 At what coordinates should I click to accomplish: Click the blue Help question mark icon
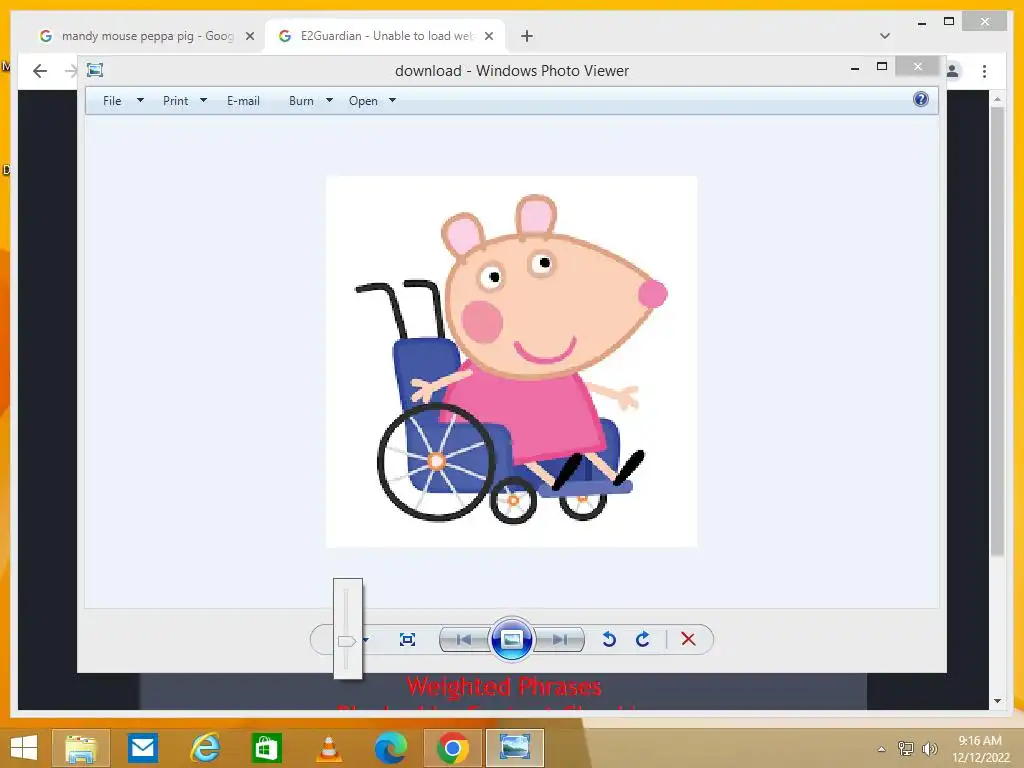coord(921,99)
